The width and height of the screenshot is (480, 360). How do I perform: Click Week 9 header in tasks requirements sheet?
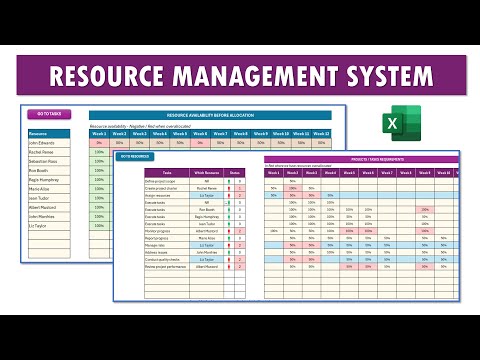tap(425, 173)
